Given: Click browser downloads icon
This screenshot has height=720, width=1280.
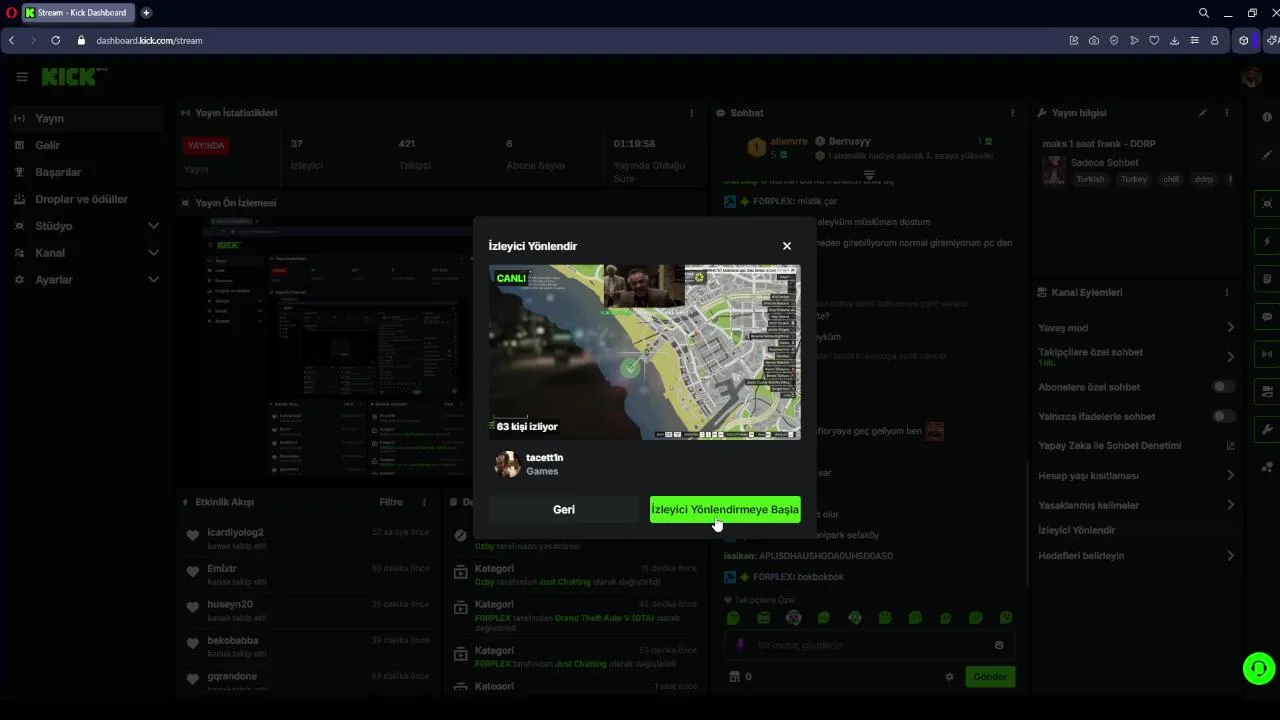Looking at the screenshot, I should pyautogui.click(x=1174, y=40).
